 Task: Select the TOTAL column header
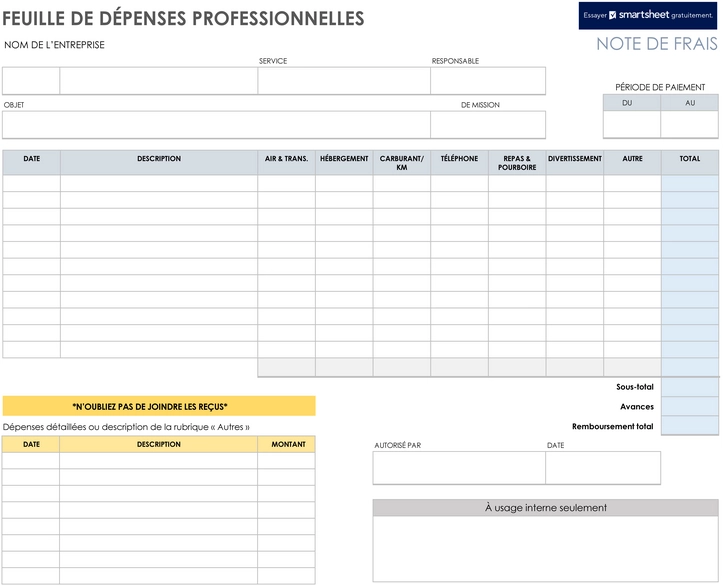[690, 163]
